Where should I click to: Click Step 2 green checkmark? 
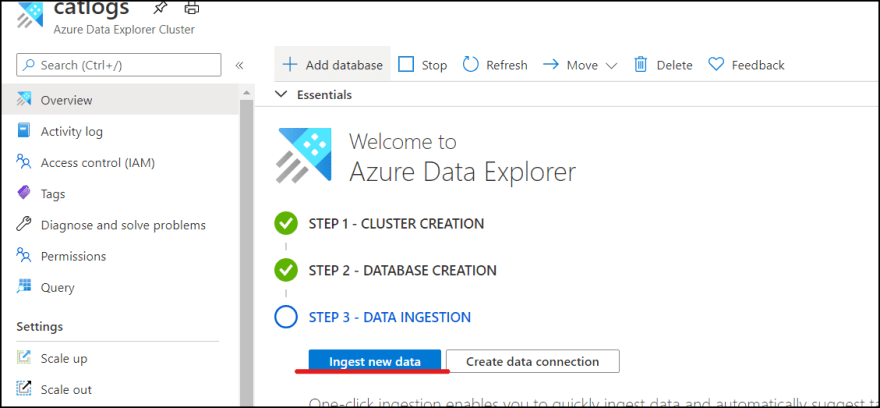286,271
